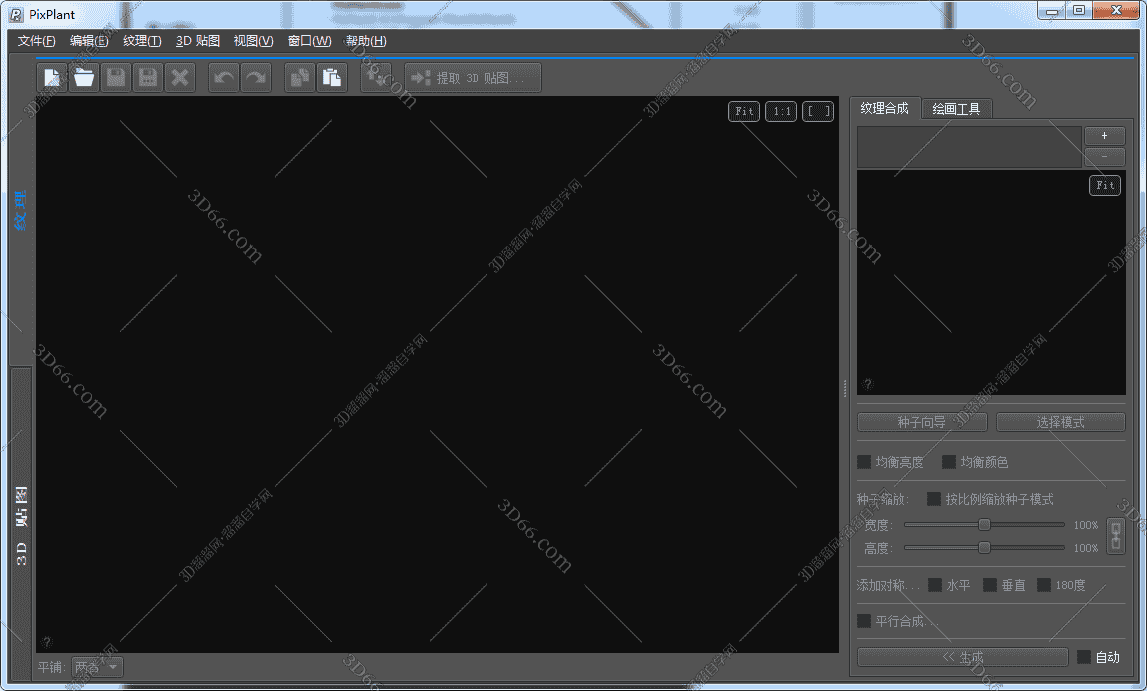Check the 均衡颜色 option
Viewport: 1147px width, 691px height.
point(949,462)
